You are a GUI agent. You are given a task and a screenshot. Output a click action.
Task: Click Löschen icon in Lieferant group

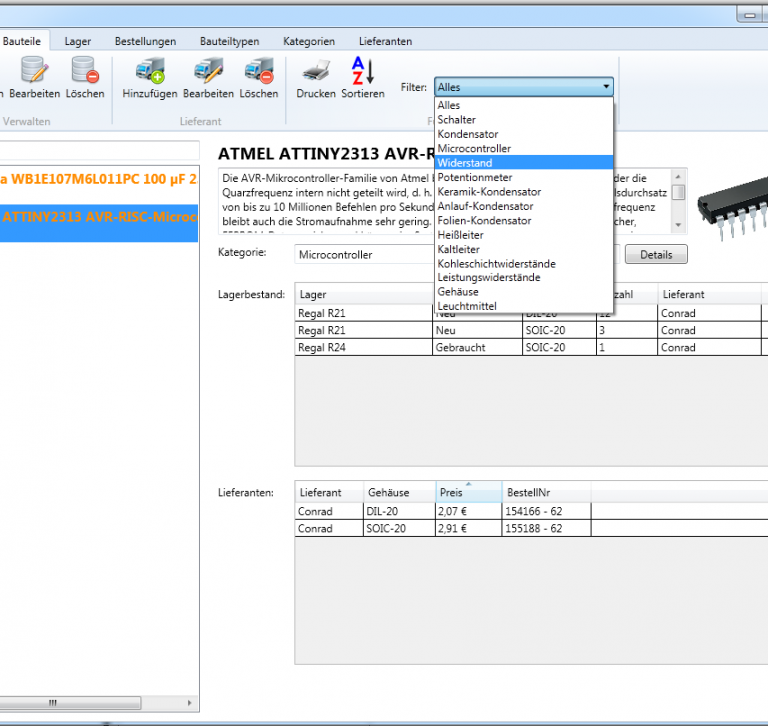pyautogui.click(x=259, y=71)
